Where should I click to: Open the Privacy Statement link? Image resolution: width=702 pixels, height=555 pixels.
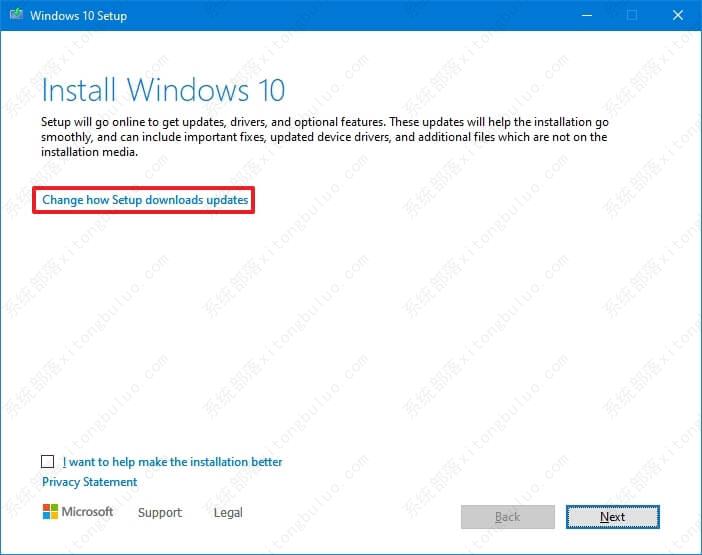coord(90,482)
